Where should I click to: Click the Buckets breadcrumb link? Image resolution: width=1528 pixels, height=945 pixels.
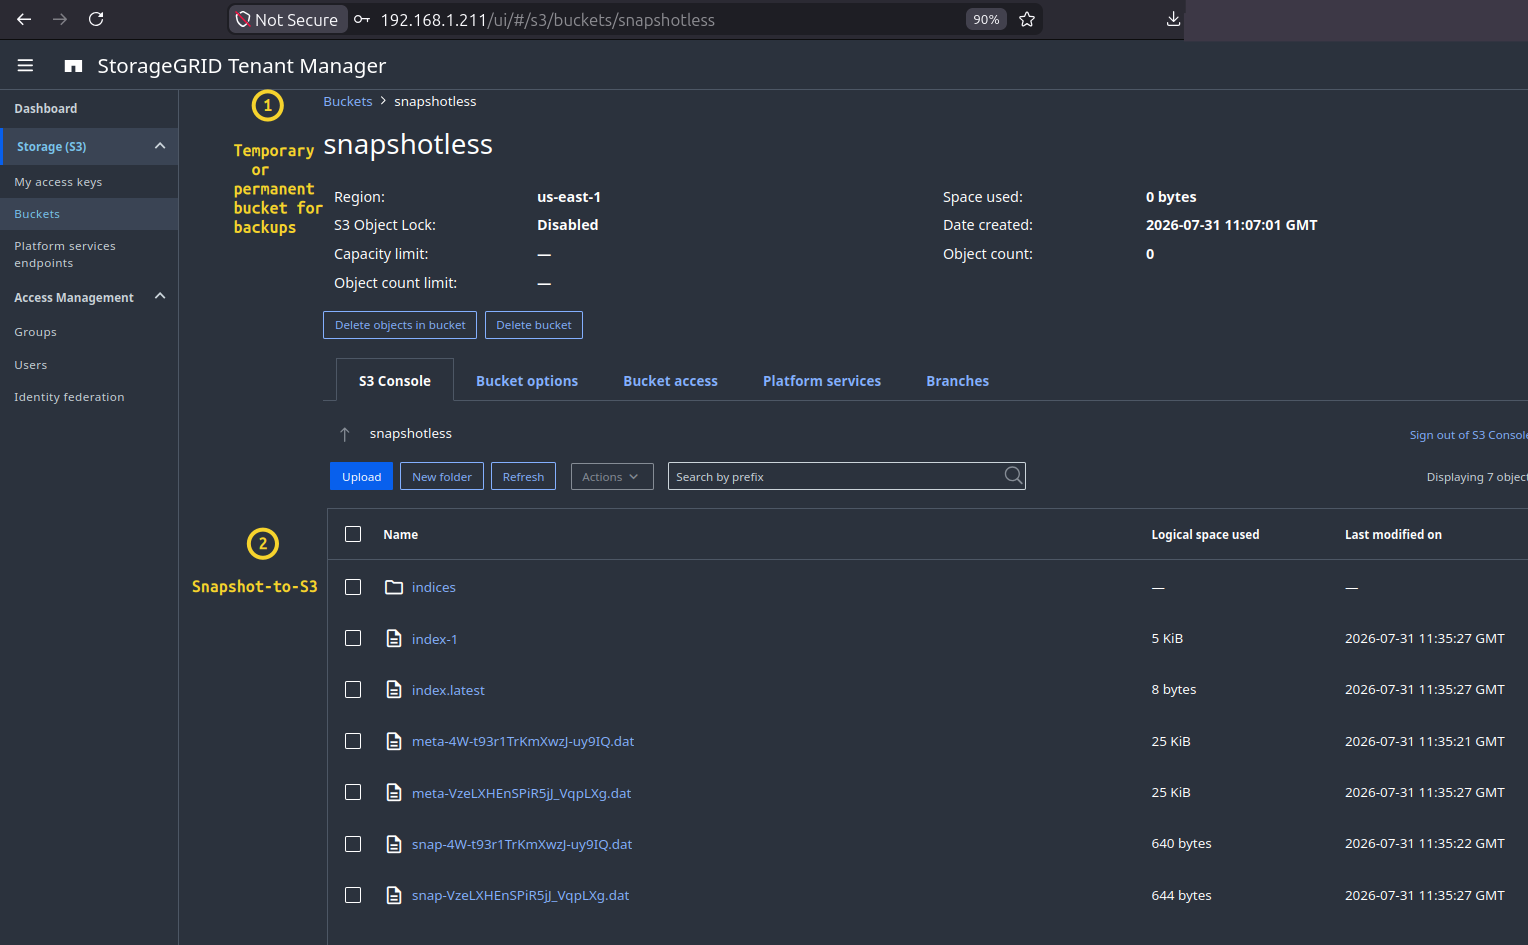(348, 101)
